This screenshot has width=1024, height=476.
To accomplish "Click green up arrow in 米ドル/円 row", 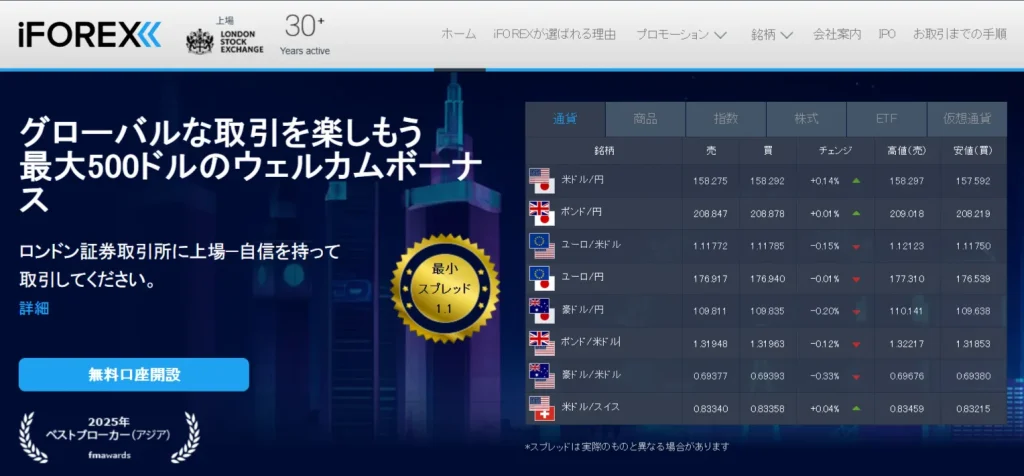I will [856, 181].
